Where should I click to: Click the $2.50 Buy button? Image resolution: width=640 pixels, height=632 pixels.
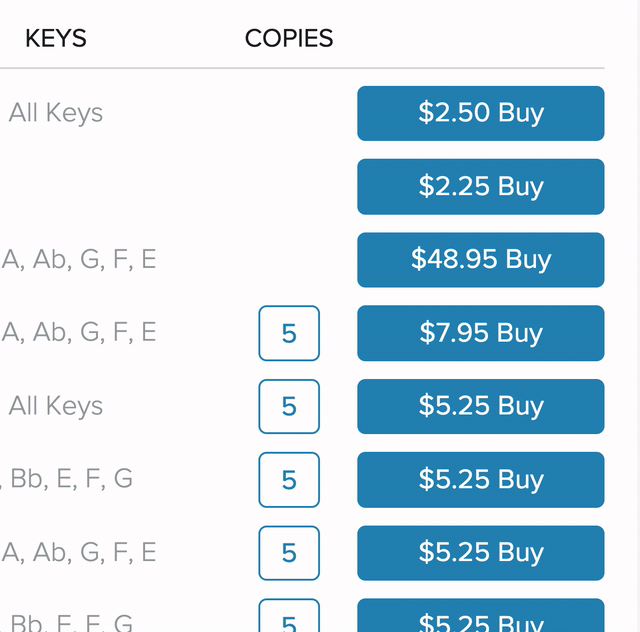(480, 113)
